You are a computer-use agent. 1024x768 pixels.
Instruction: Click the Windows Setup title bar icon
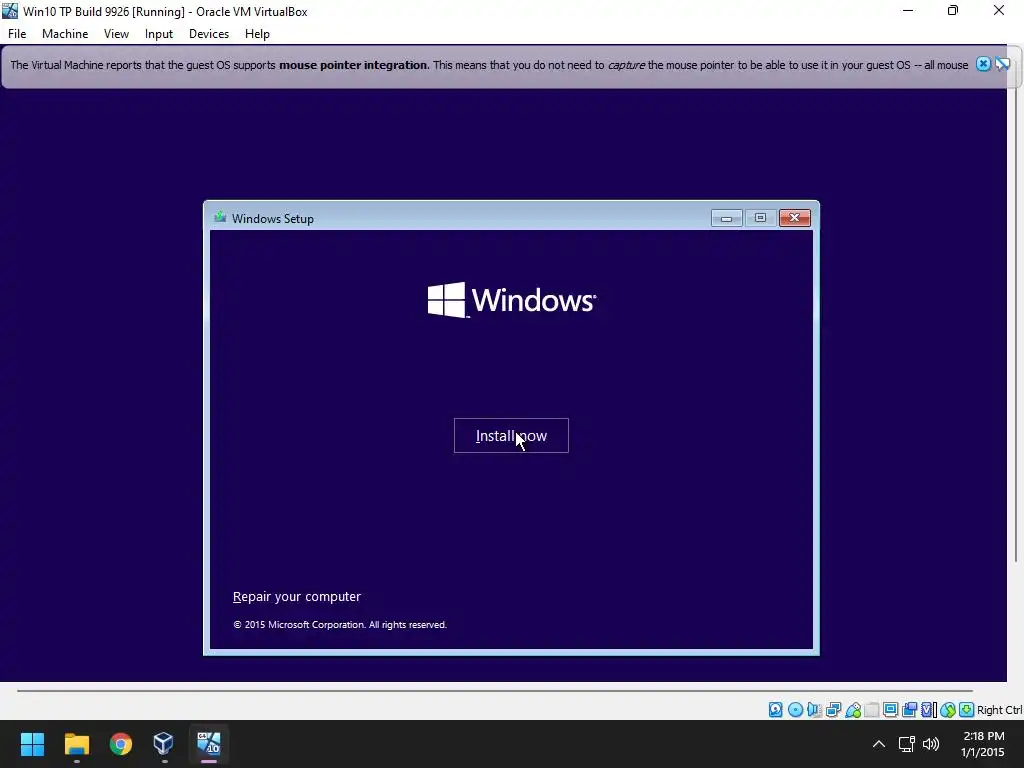[x=220, y=217]
